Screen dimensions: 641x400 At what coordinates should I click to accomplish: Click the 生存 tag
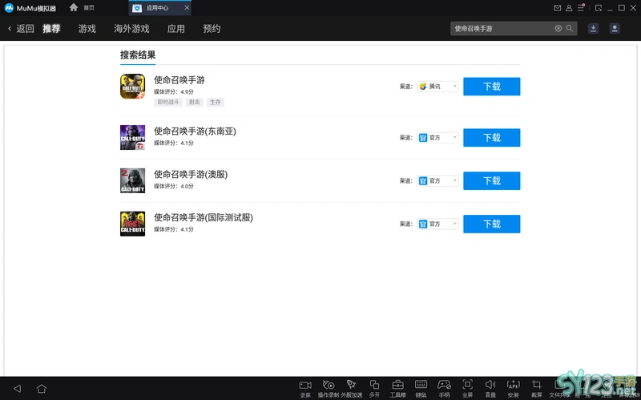pos(215,102)
